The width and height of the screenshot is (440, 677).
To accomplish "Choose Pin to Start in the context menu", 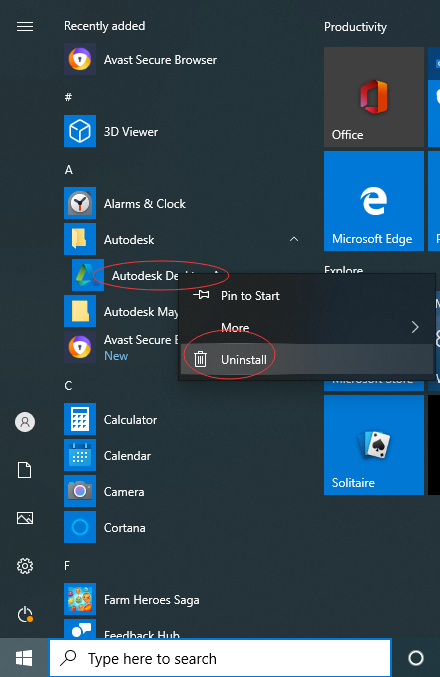I will (x=307, y=296).
